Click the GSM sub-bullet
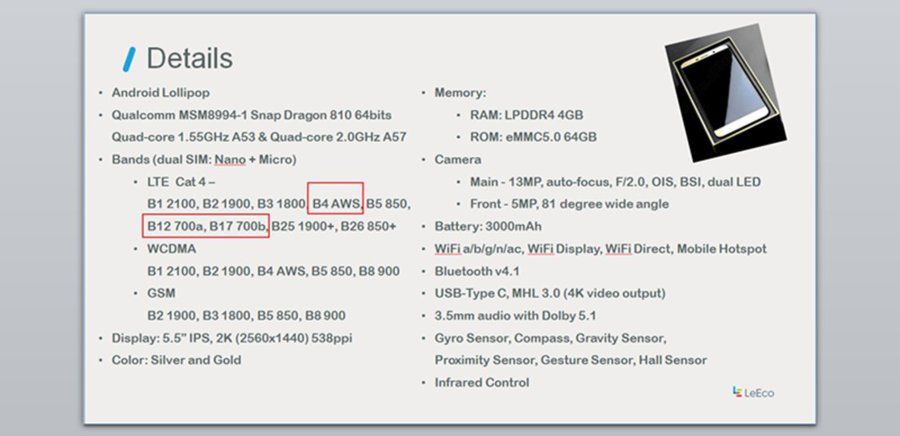Image resolution: width=900 pixels, height=436 pixels. coord(161,293)
